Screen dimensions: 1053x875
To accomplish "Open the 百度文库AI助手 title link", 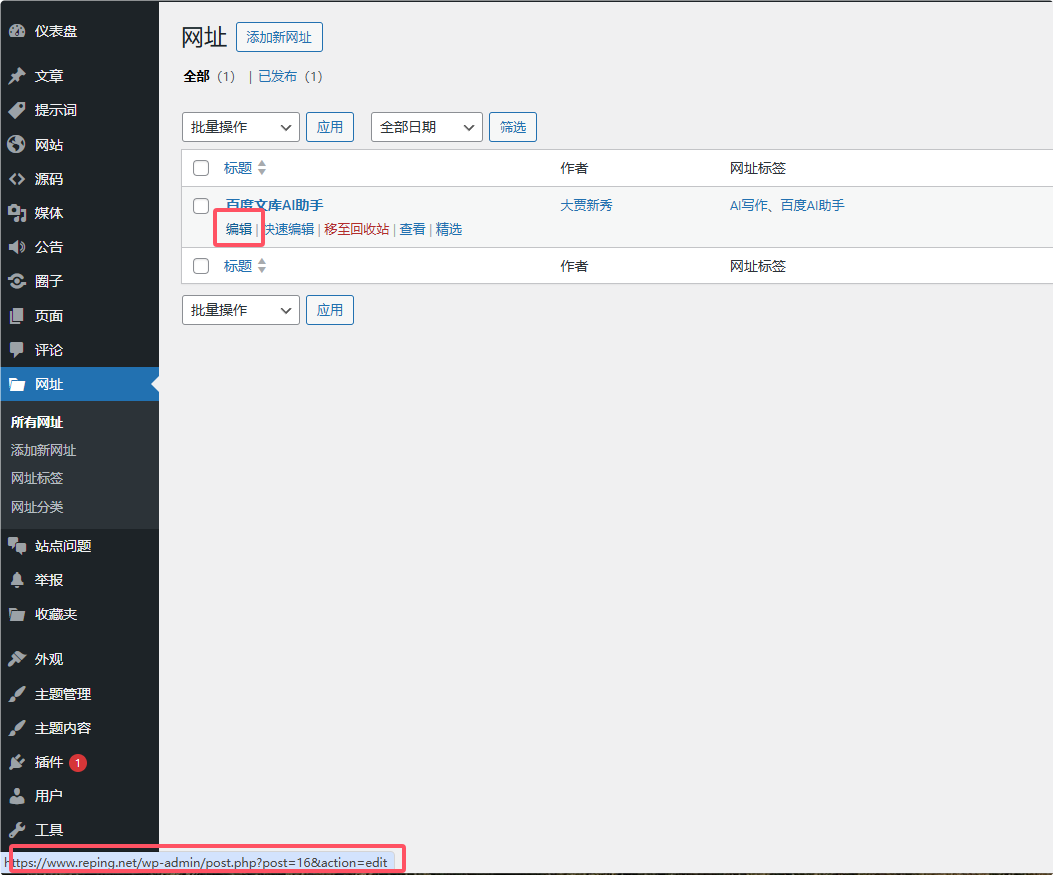I will click(x=275, y=205).
